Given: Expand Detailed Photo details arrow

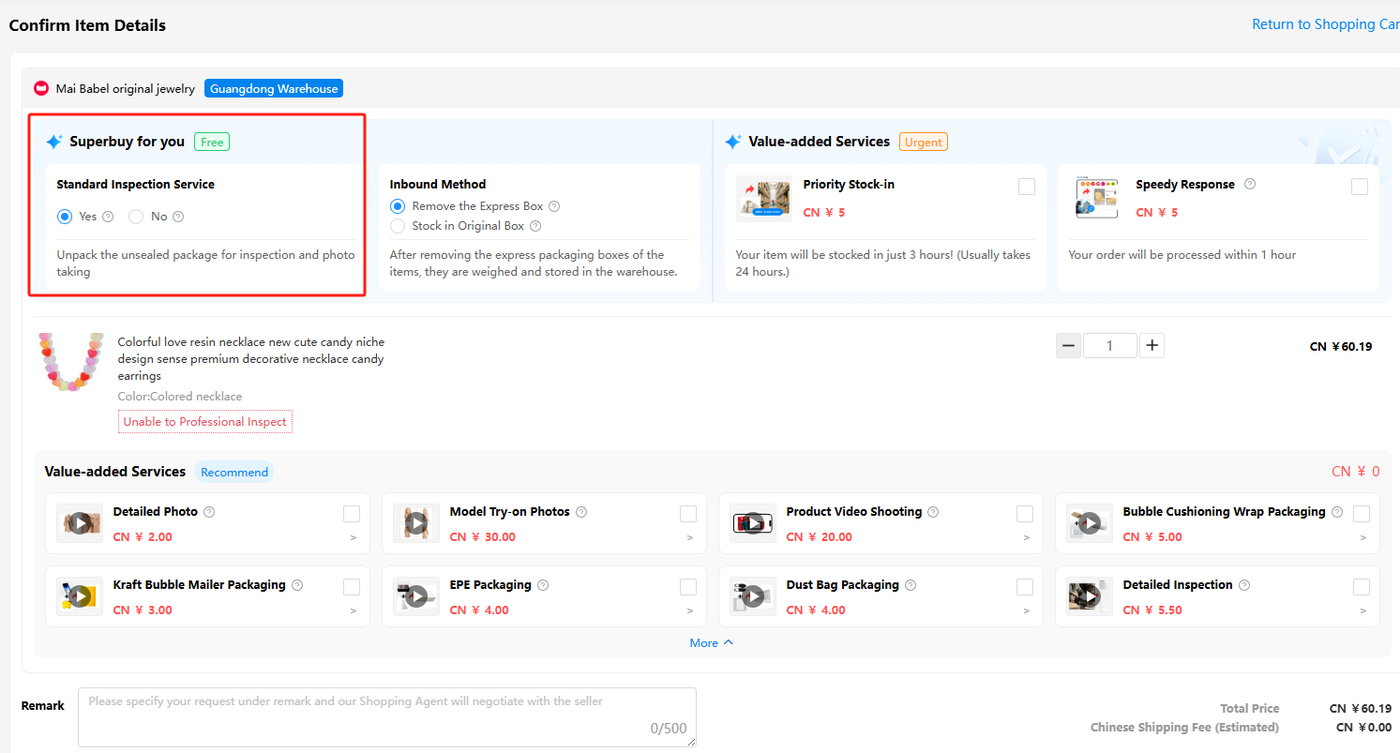Looking at the screenshot, I should [x=353, y=538].
